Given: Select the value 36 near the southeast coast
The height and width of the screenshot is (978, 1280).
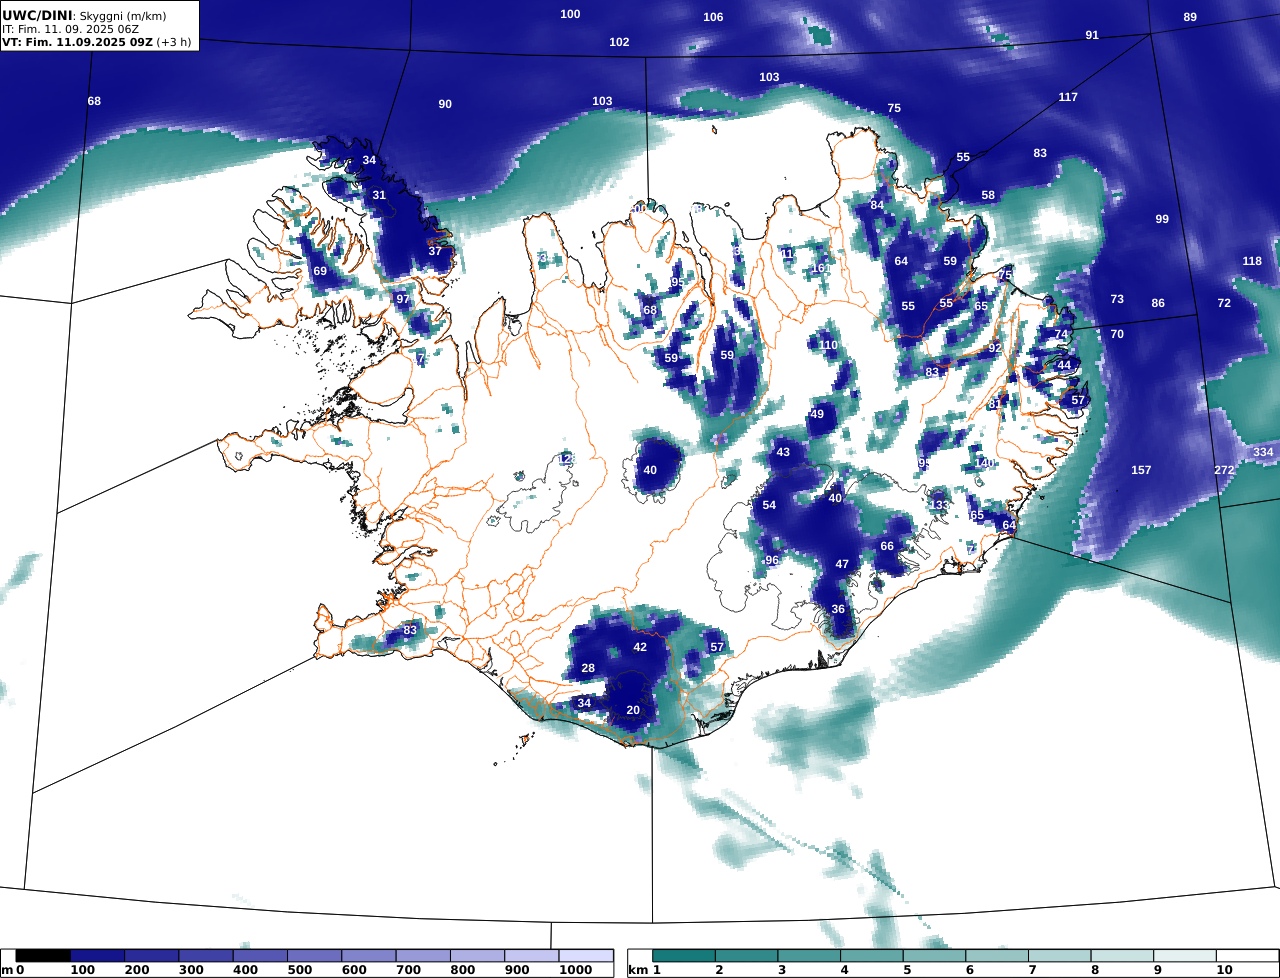Looking at the screenshot, I should click(x=838, y=609).
